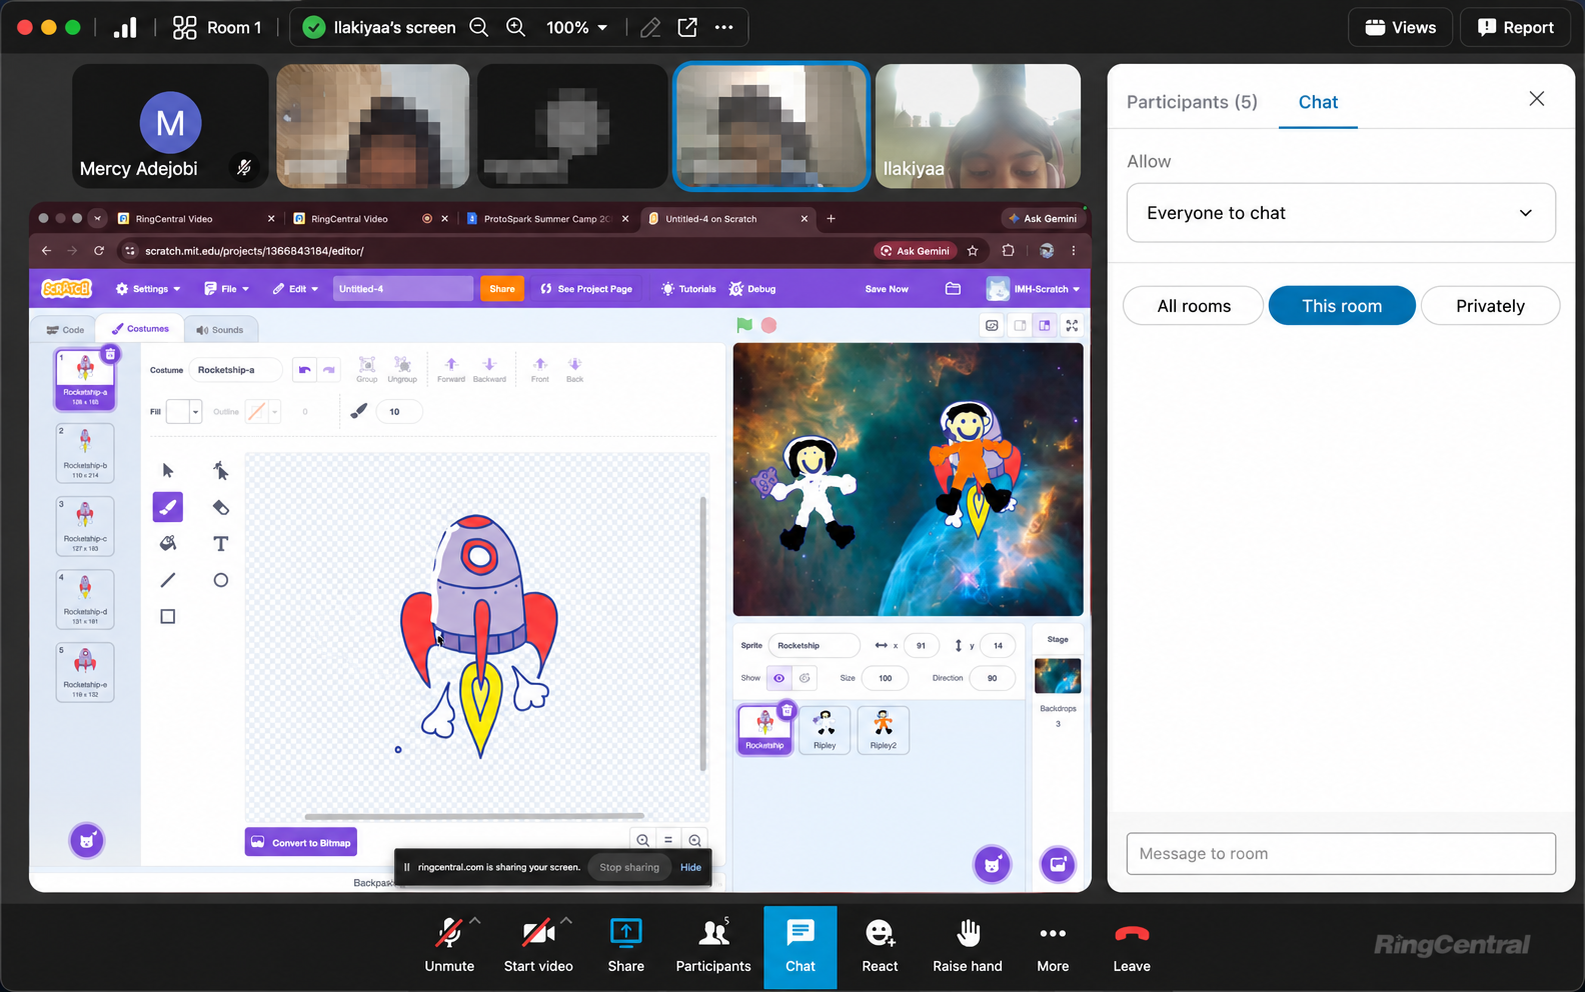
Task: Open the Outline color swatch
Action: pos(263,411)
